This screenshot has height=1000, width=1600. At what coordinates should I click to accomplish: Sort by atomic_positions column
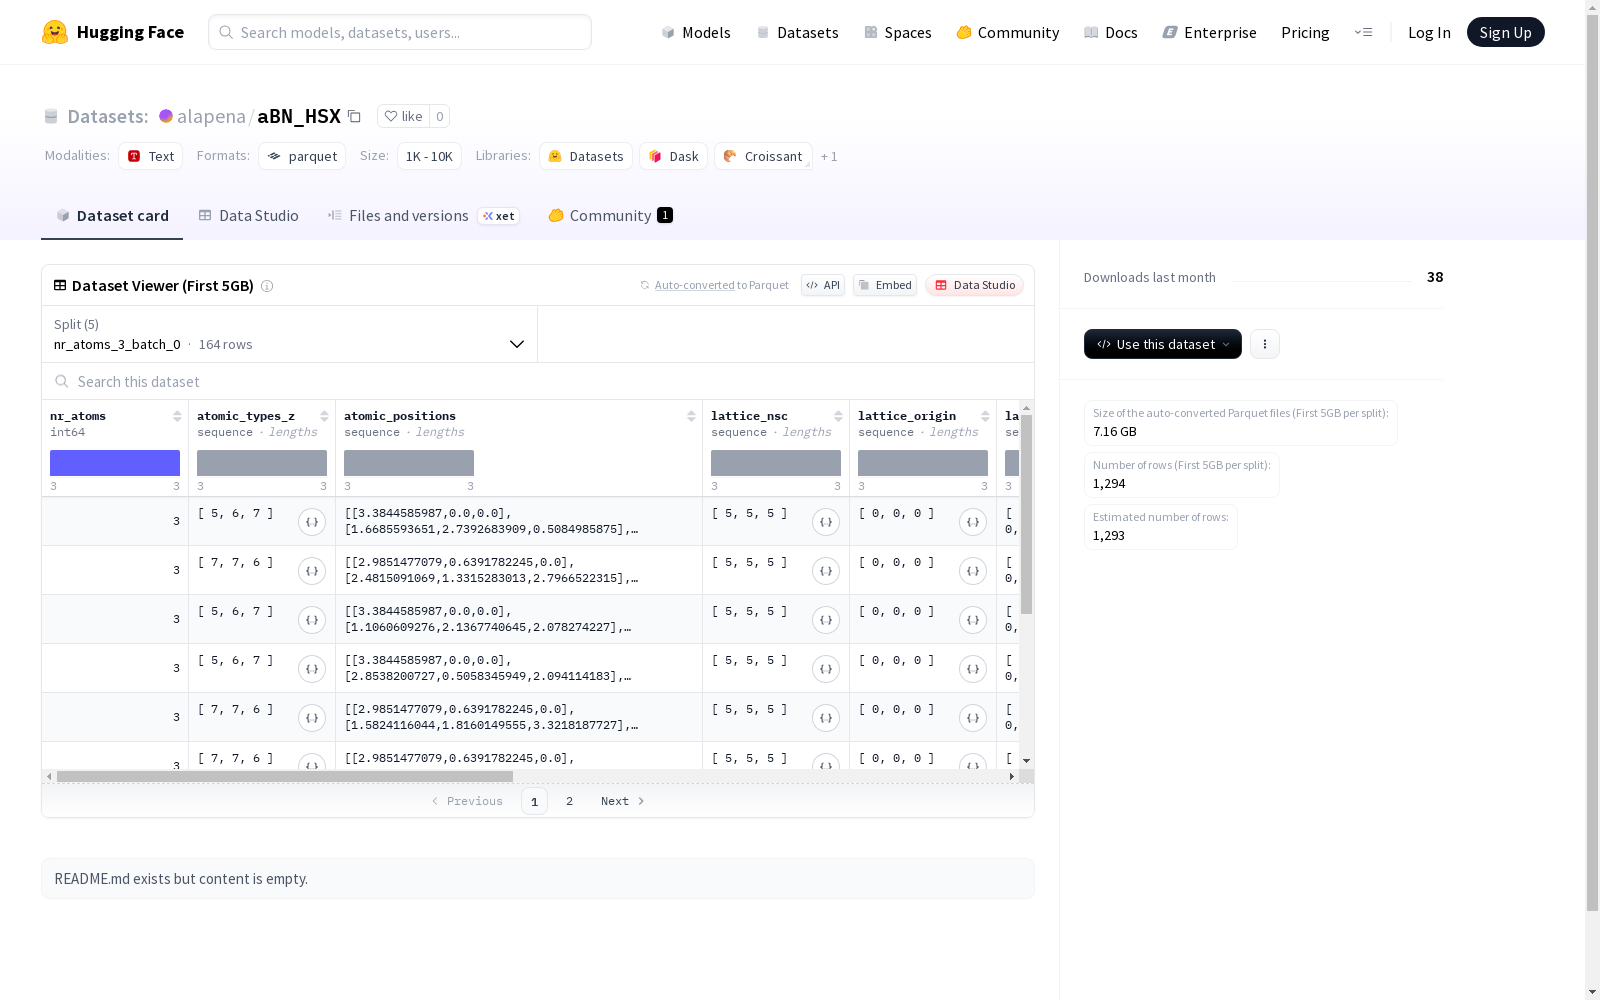[x=691, y=416]
